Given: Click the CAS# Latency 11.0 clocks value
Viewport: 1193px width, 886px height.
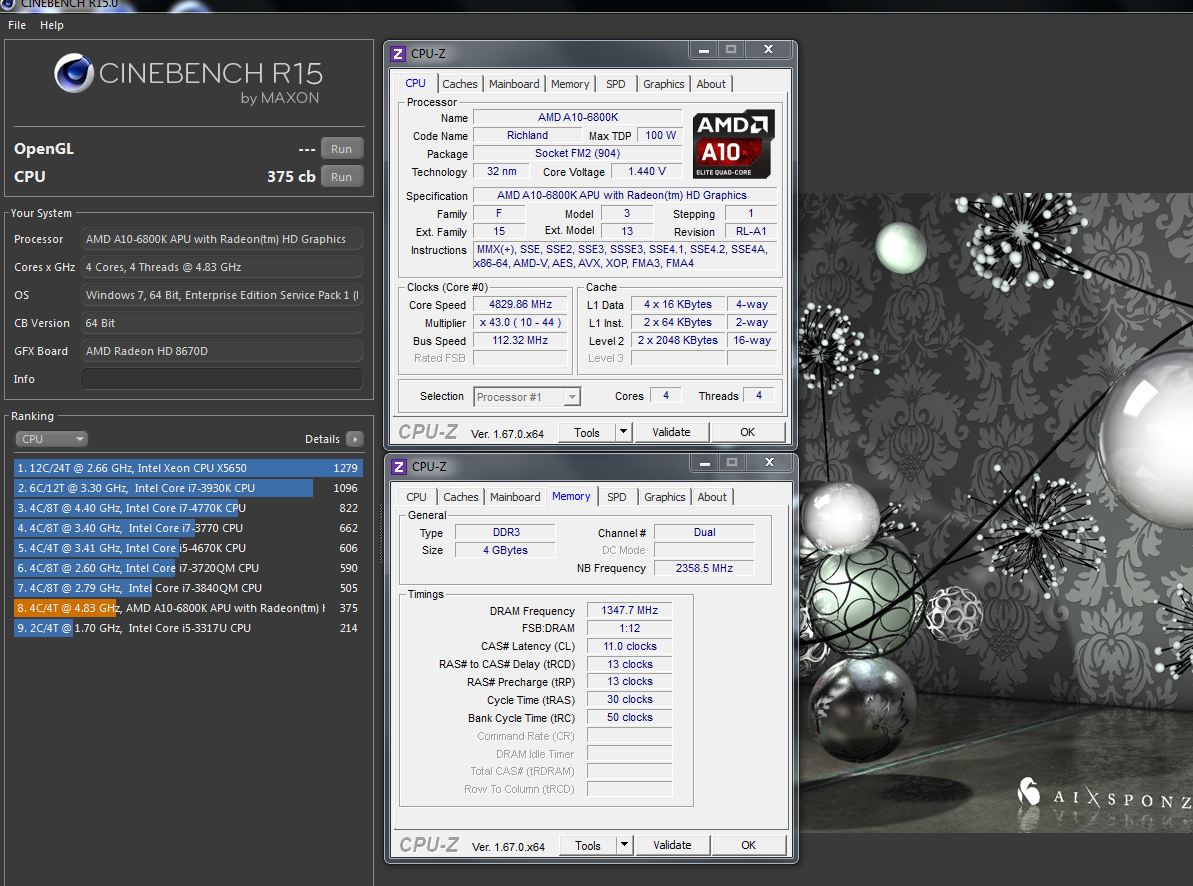Looking at the screenshot, I should pyautogui.click(x=629, y=646).
